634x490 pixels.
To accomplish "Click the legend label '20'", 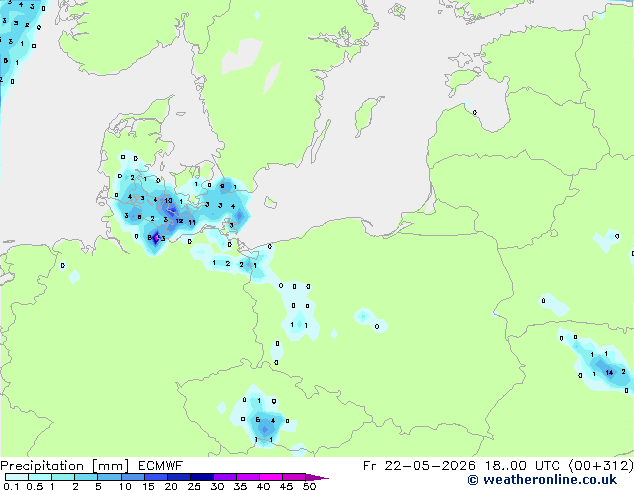I will (x=171, y=486).
